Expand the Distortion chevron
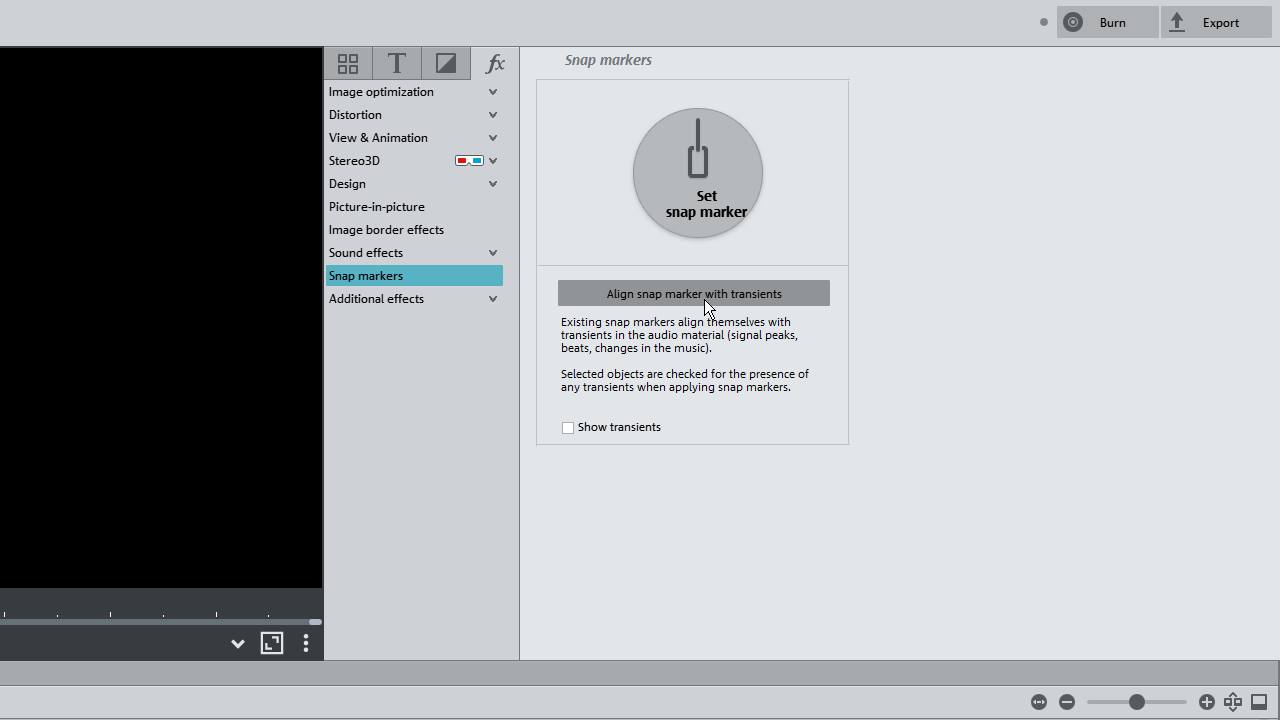This screenshot has width=1280, height=720. (x=493, y=115)
